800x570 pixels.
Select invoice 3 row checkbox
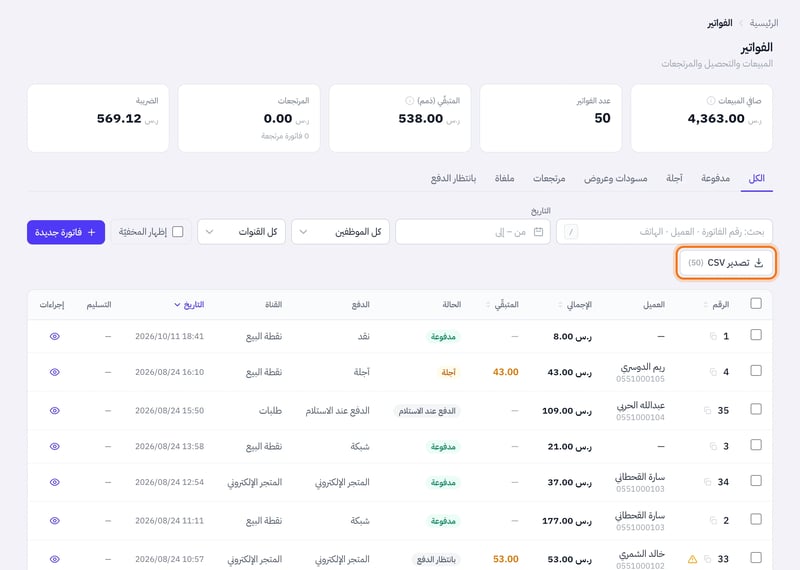(756, 445)
